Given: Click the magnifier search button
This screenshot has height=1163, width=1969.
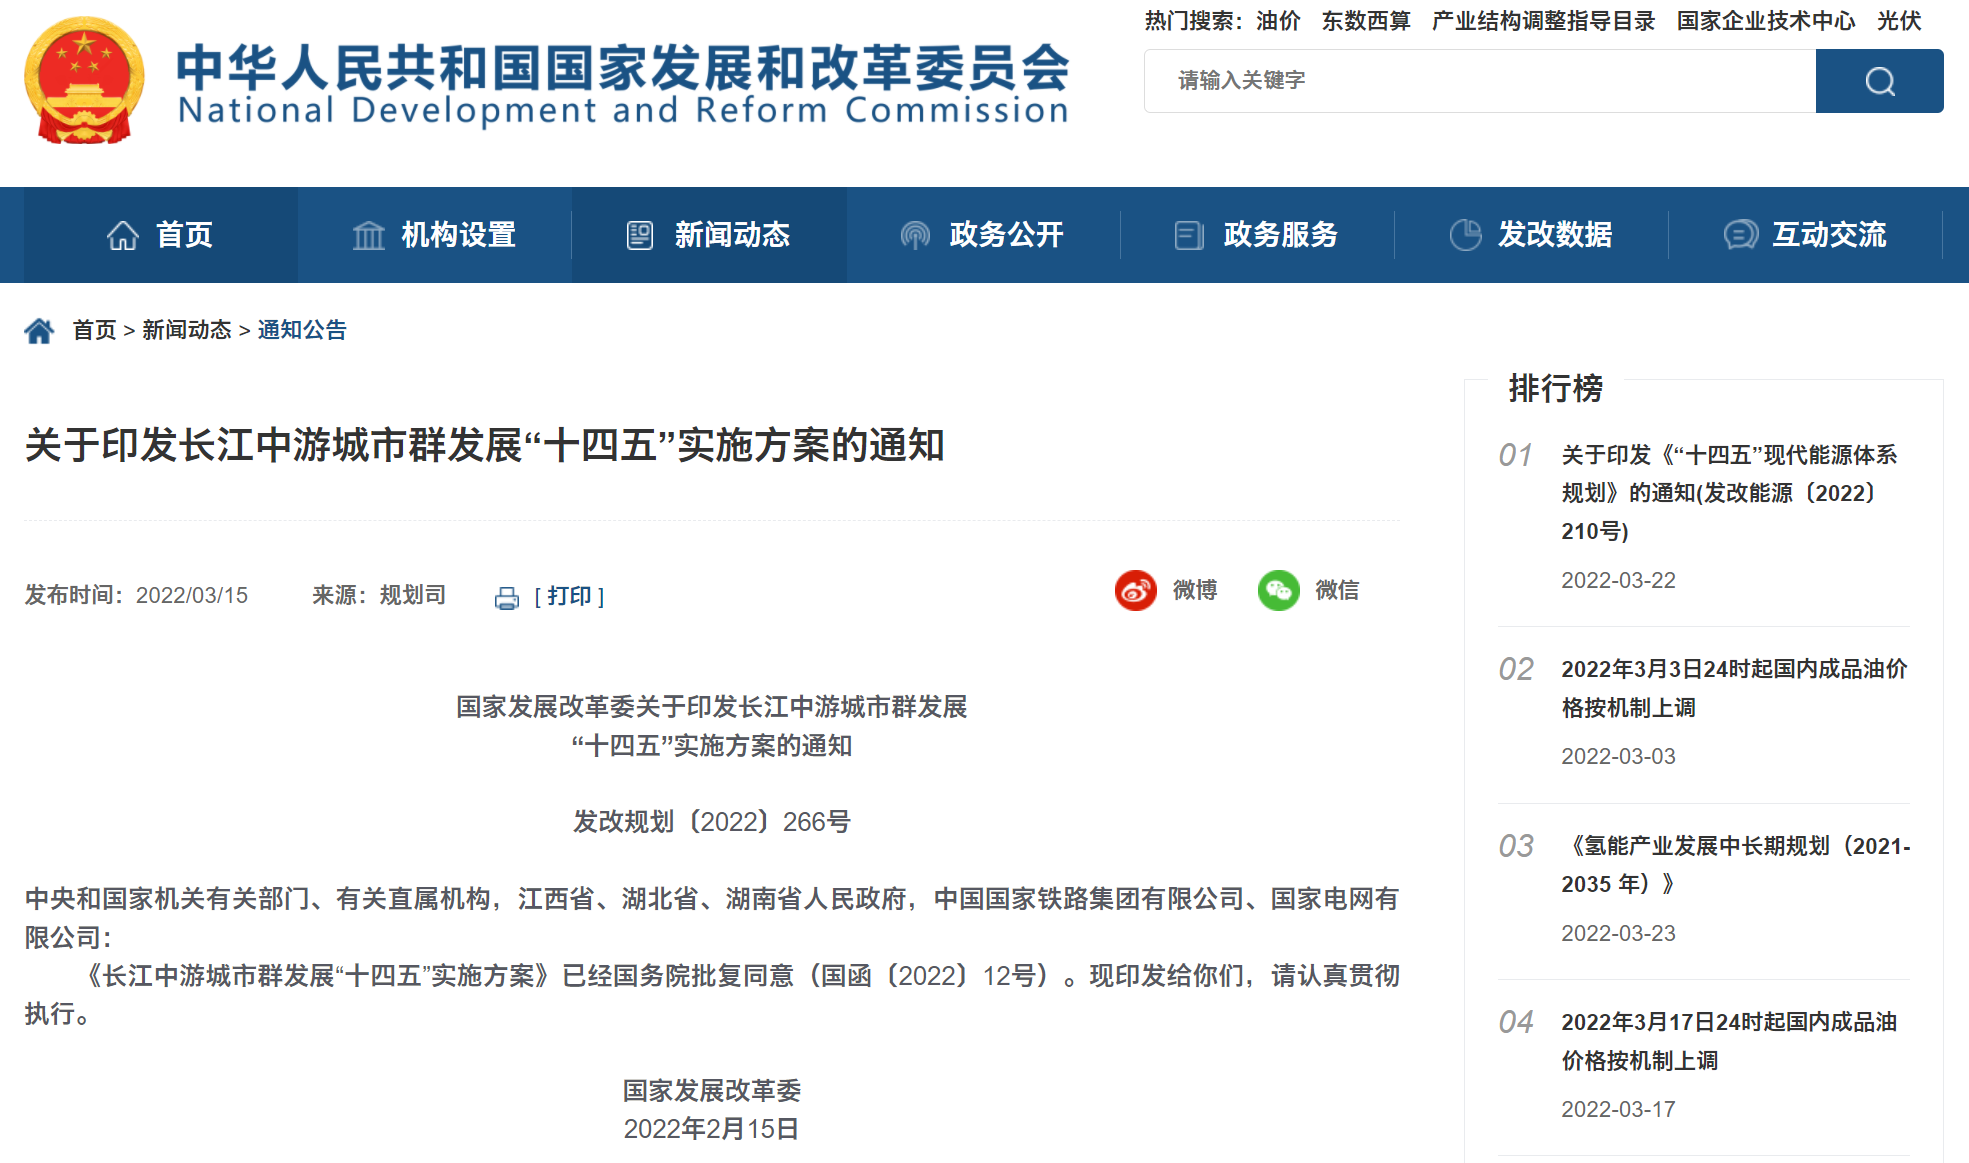Looking at the screenshot, I should [x=1878, y=81].
